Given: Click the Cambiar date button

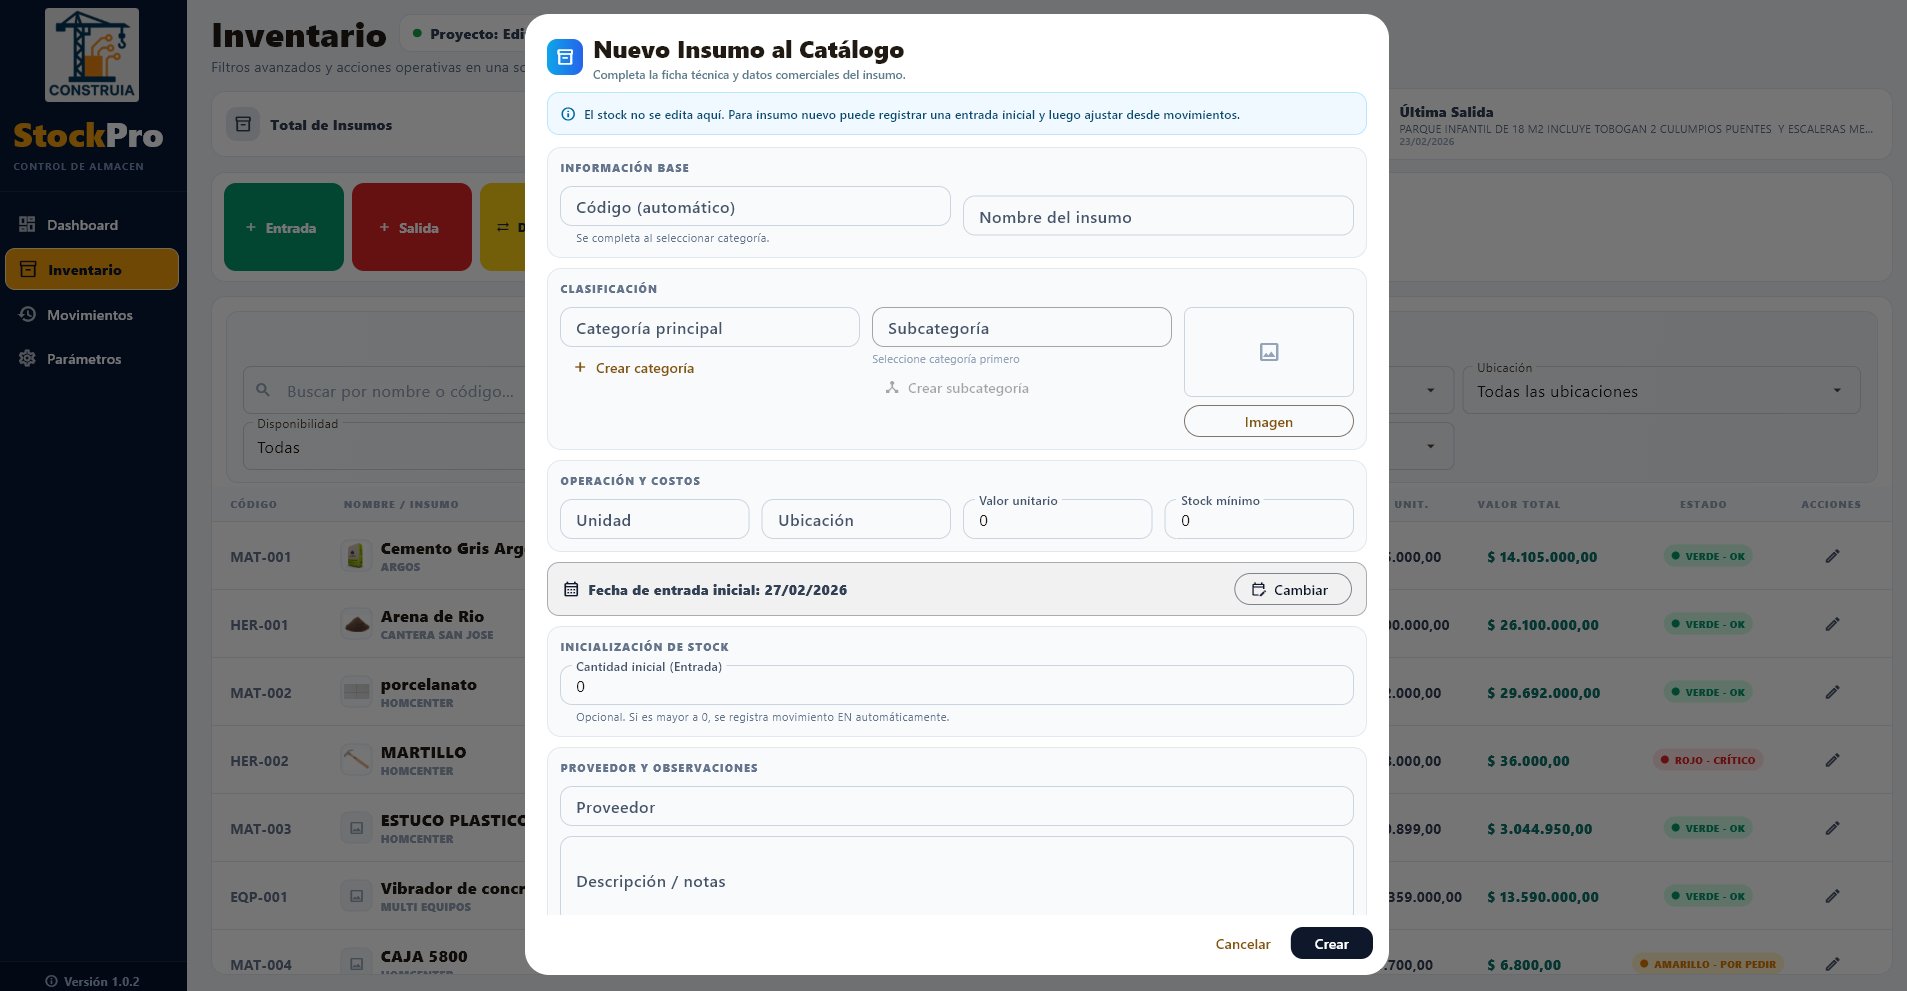Looking at the screenshot, I should pyautogui.click(x=1292, y=590).
